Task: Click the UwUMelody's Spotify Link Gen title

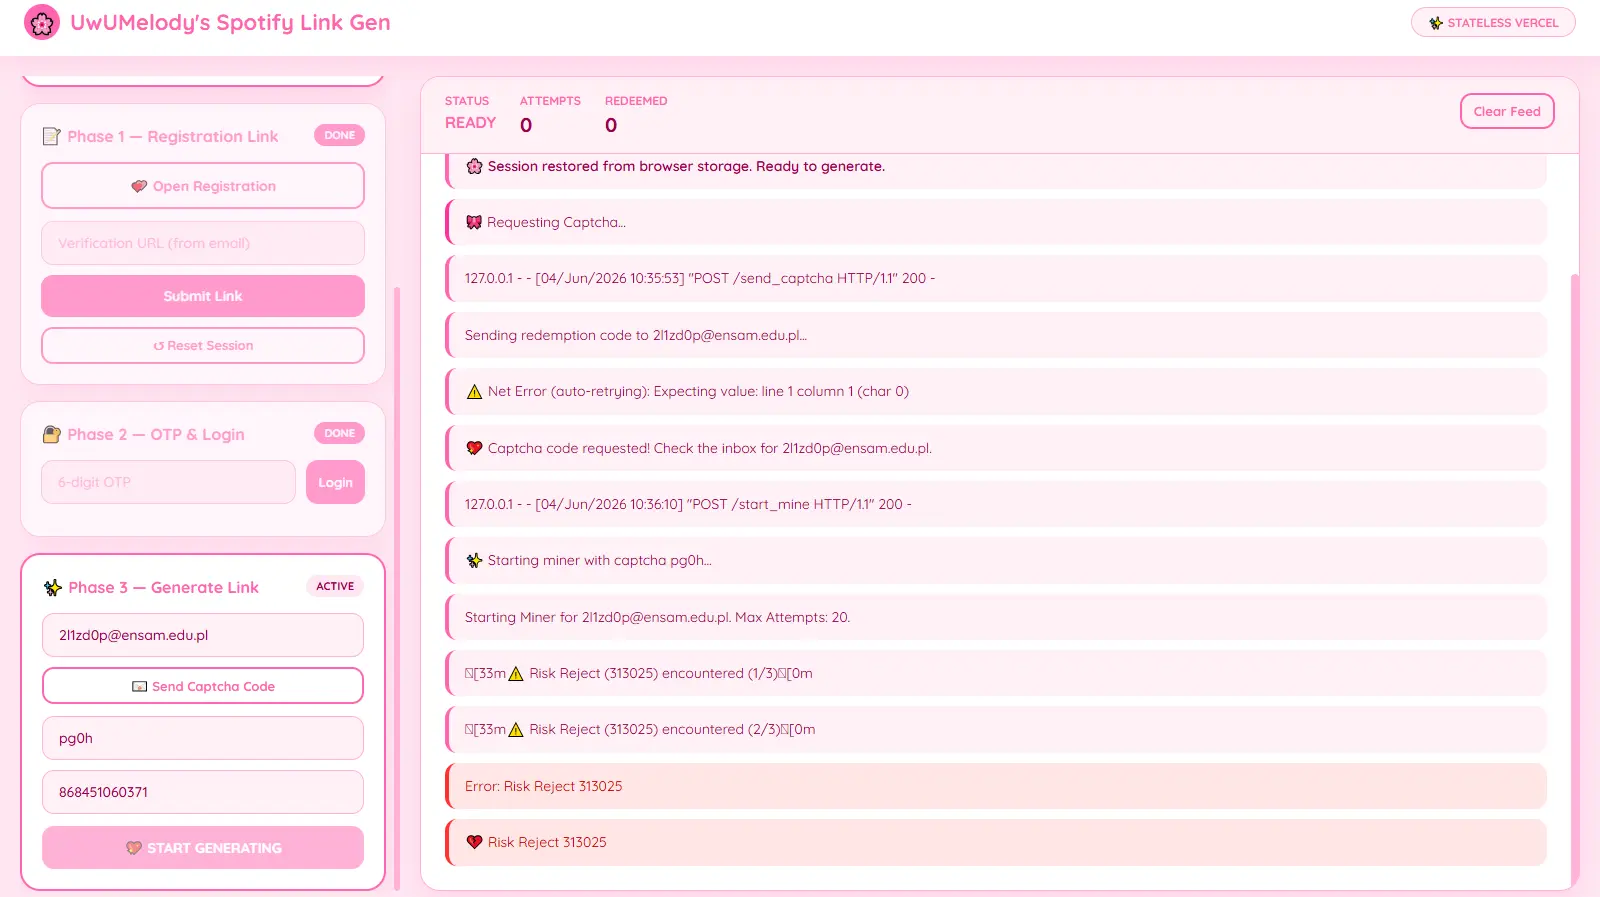Action: (230, 22)
